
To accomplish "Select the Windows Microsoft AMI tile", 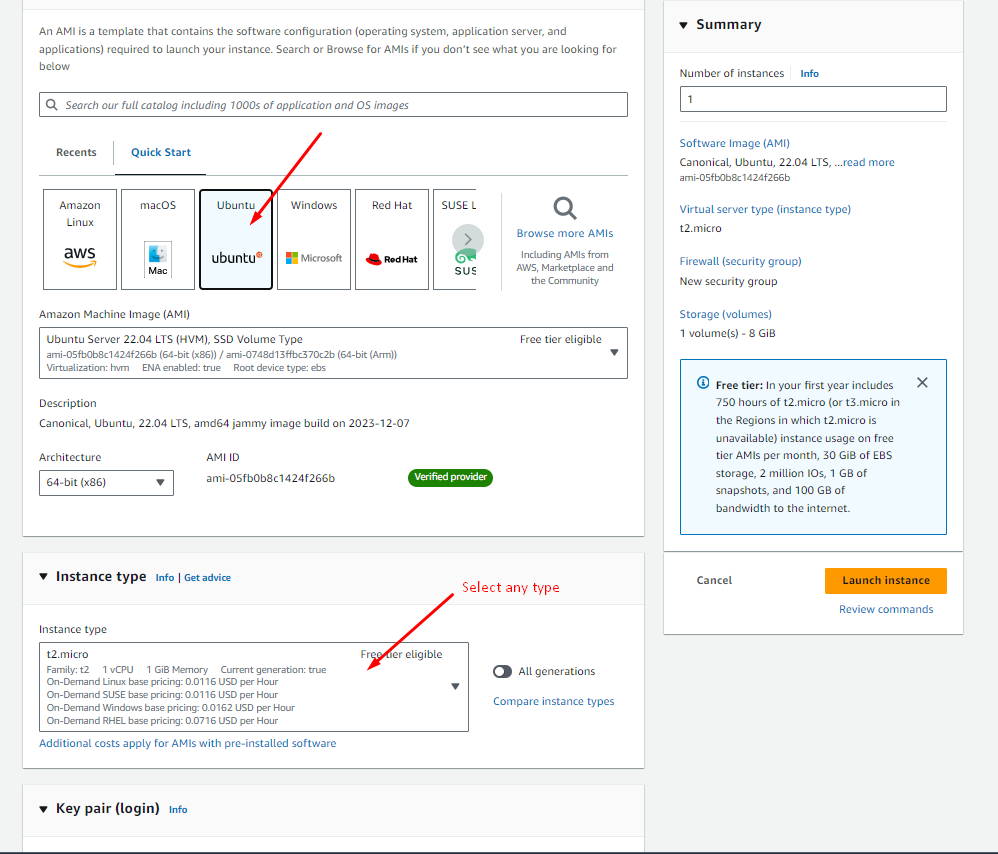I will [x=314, y=239].
